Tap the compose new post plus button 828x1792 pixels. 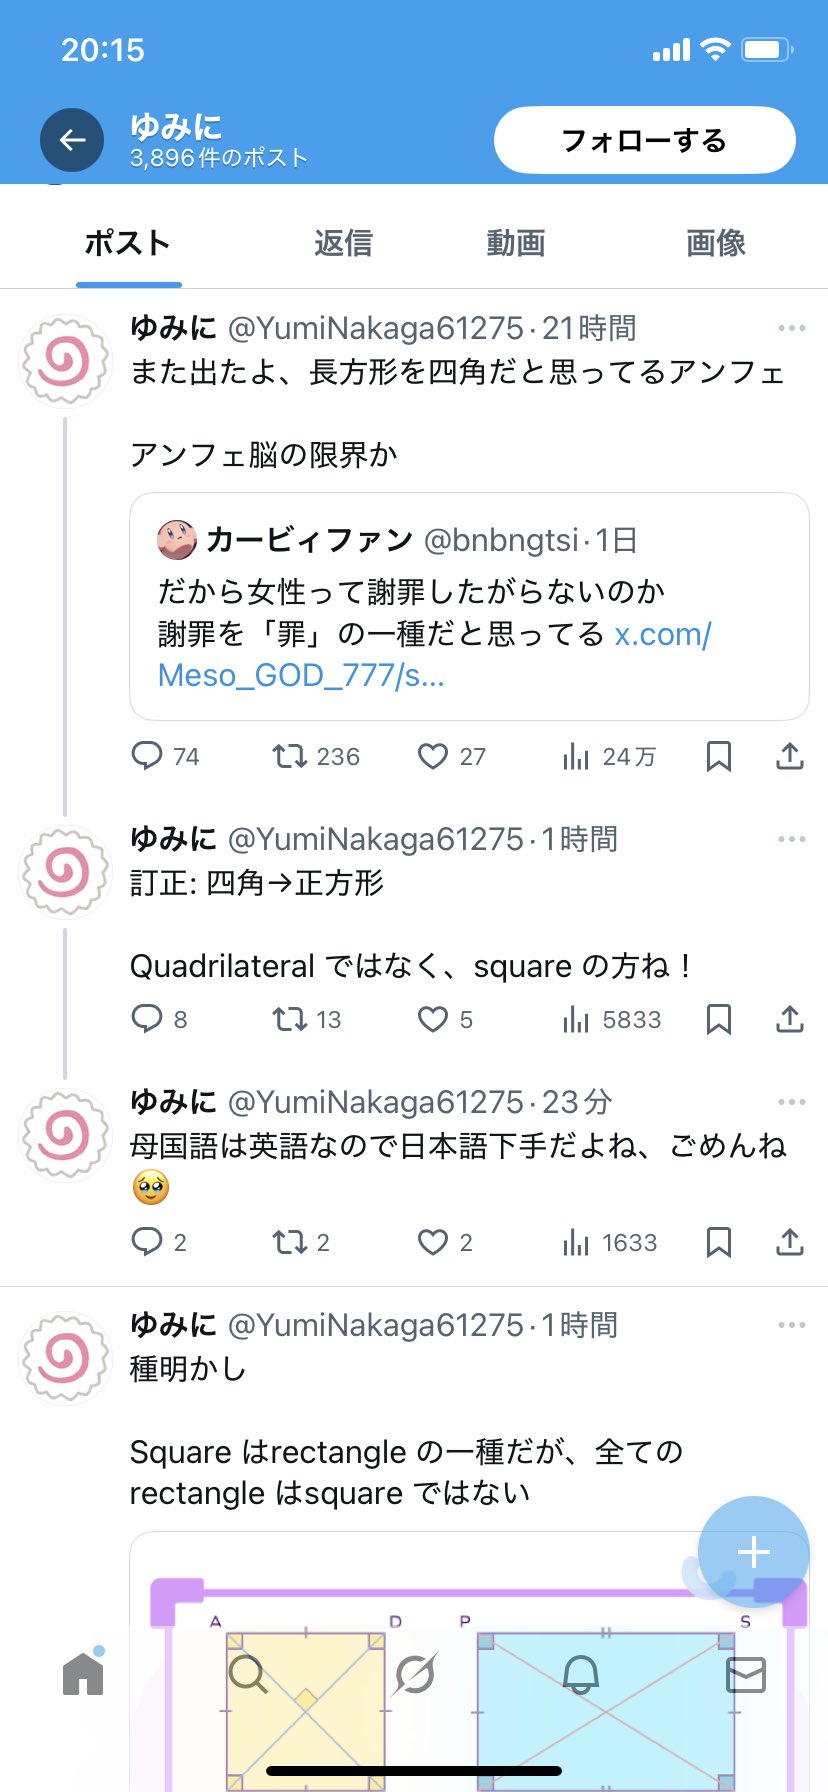(x=753, y=1551)
